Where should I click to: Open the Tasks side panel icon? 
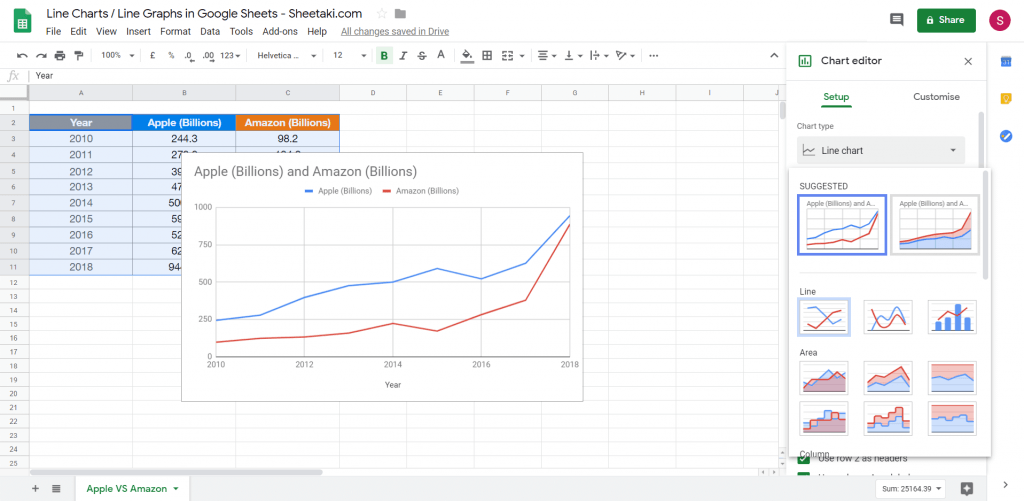pos(1006,136)
